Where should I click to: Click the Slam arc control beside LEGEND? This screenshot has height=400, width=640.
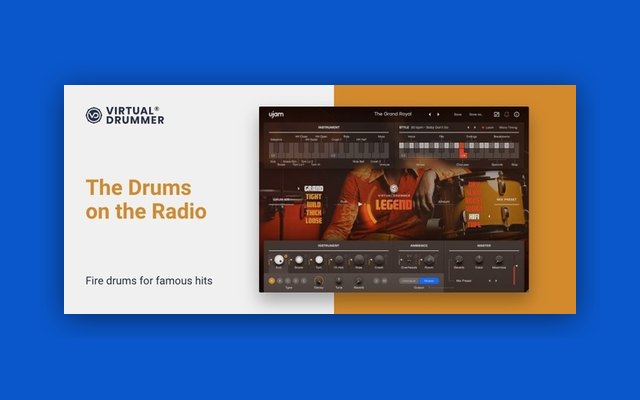pyautogui.click(x=371, y=206)
